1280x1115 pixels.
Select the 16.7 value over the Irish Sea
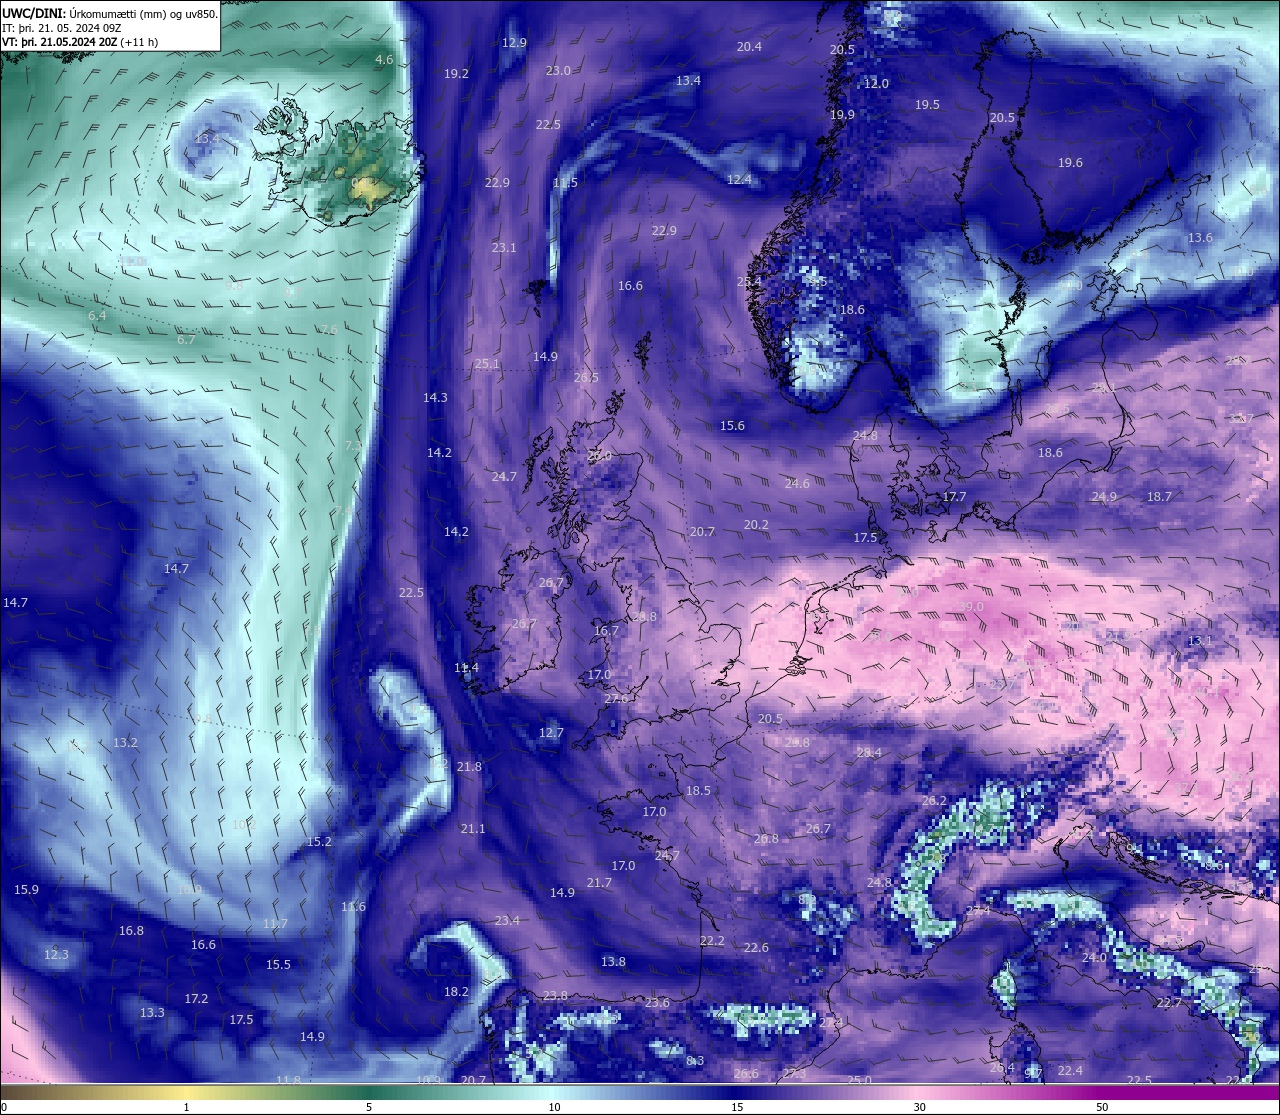click(x=606, y=631)
